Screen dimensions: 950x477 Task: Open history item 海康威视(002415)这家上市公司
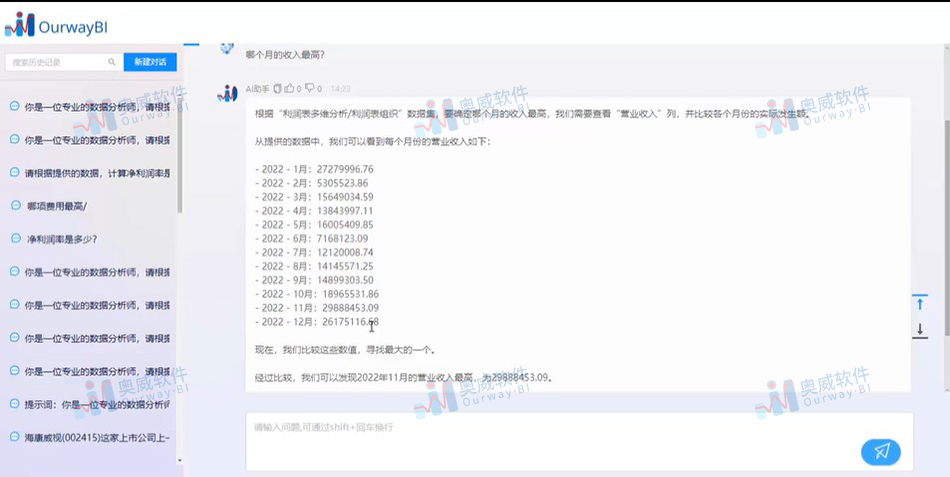pos(97,437)
